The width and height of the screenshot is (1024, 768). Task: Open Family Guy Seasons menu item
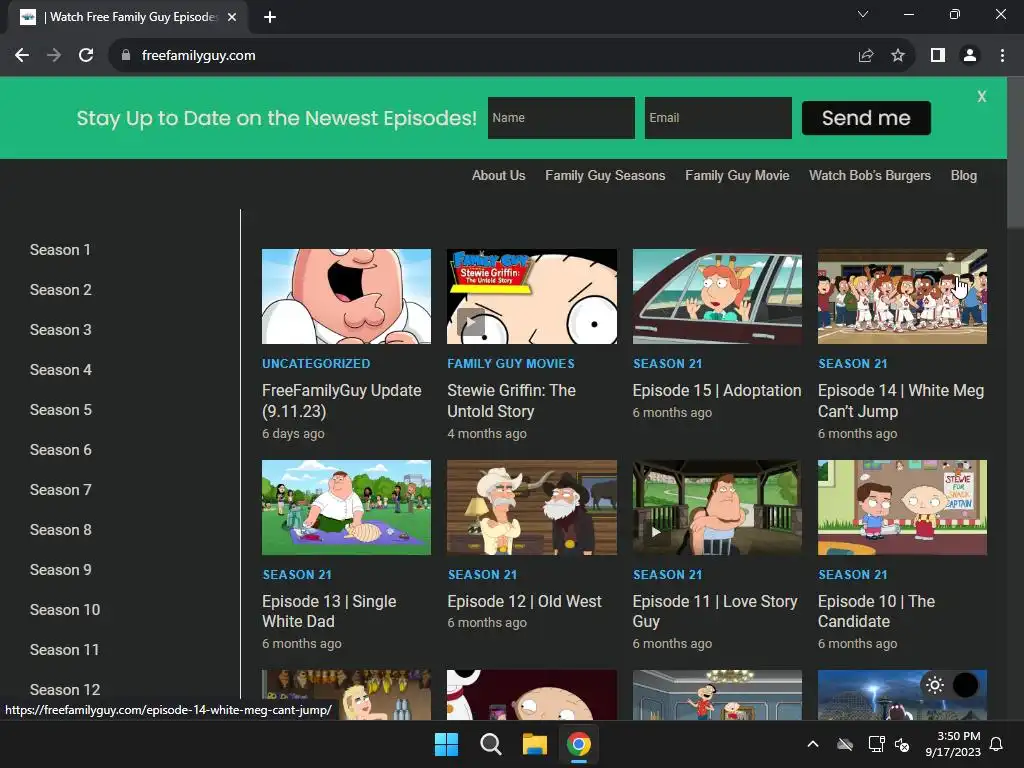coord(605,175)
